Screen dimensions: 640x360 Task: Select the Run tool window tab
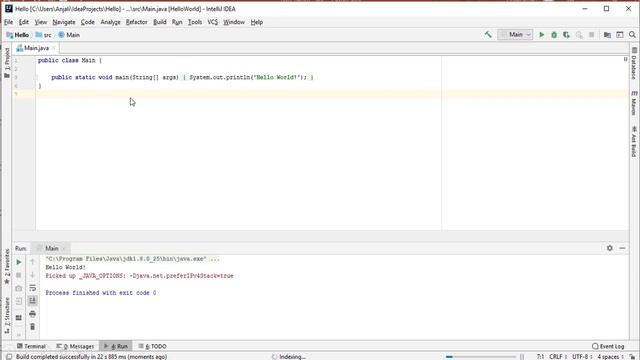coord(116,346)
